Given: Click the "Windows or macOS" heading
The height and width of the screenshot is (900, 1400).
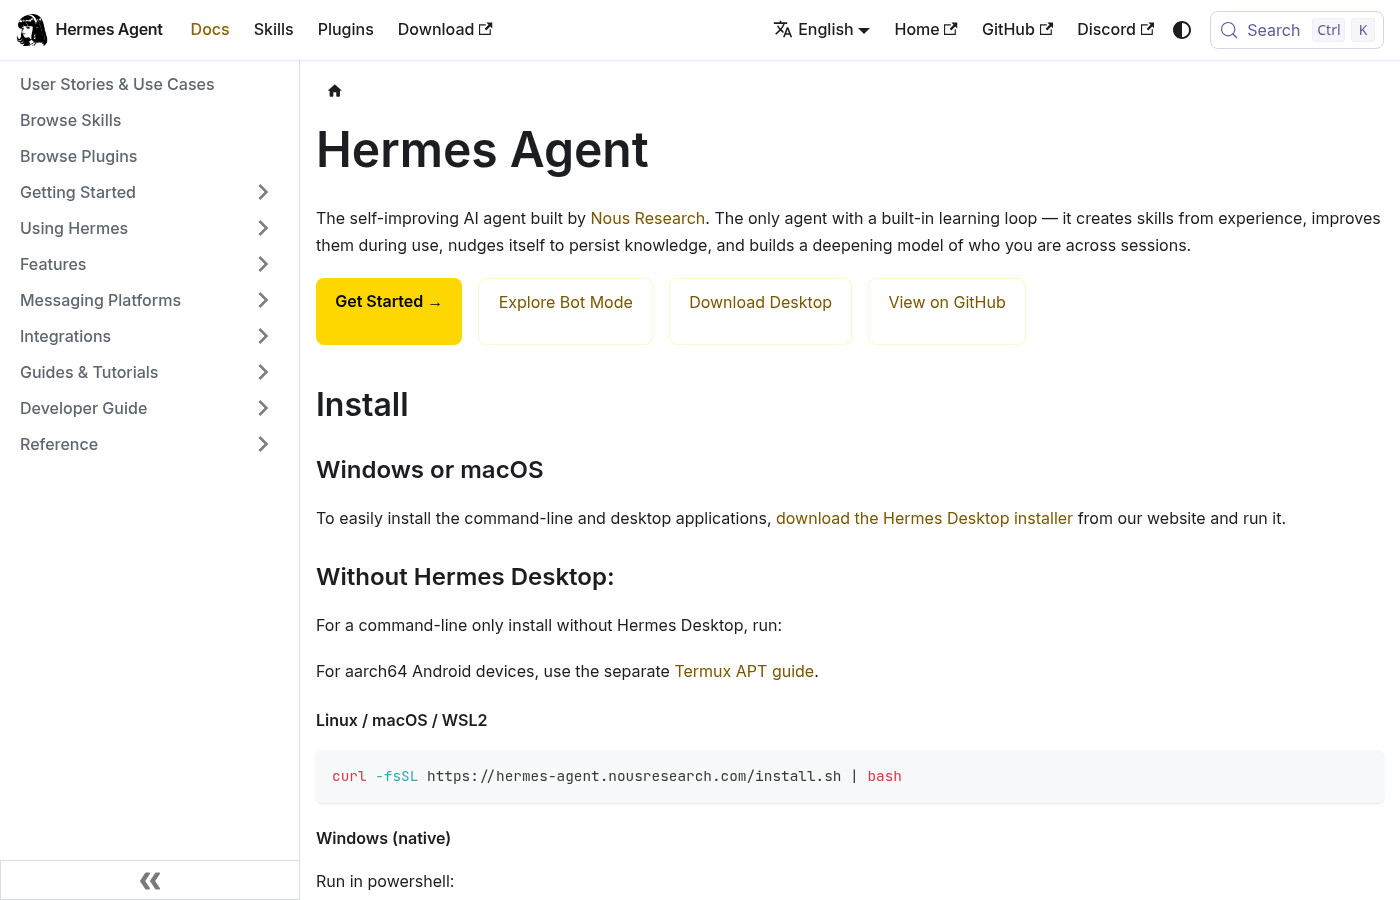Looking at the screenshot, I should point(430,470).
